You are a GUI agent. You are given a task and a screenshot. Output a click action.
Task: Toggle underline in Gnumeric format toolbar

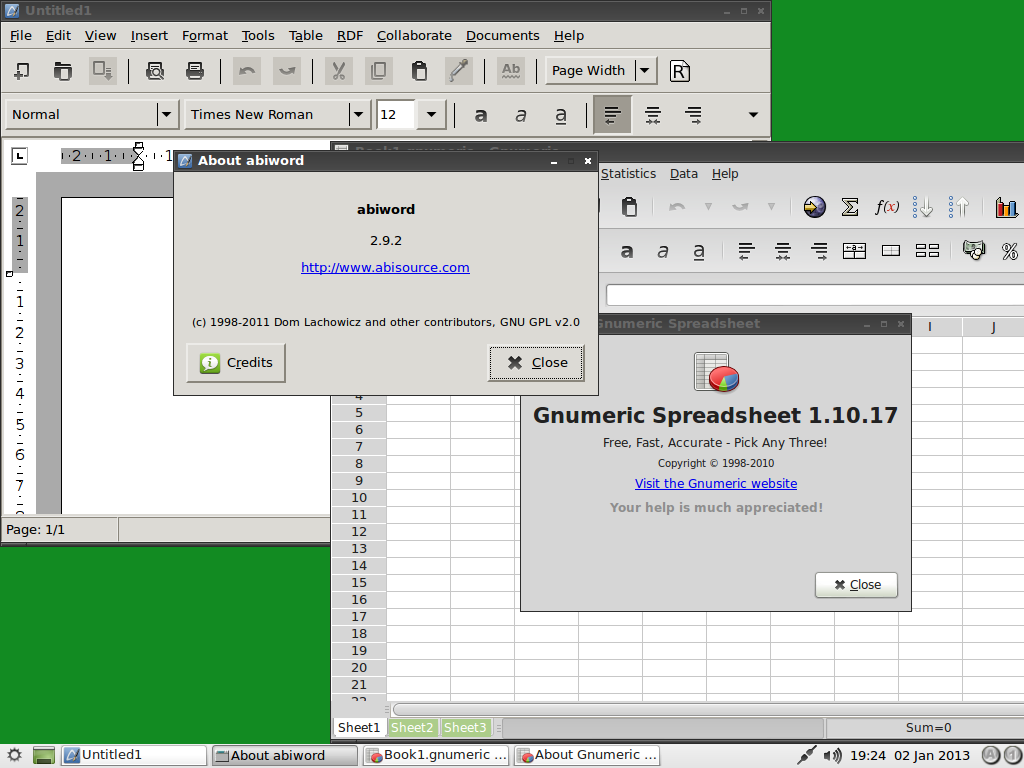pos(699,251)
